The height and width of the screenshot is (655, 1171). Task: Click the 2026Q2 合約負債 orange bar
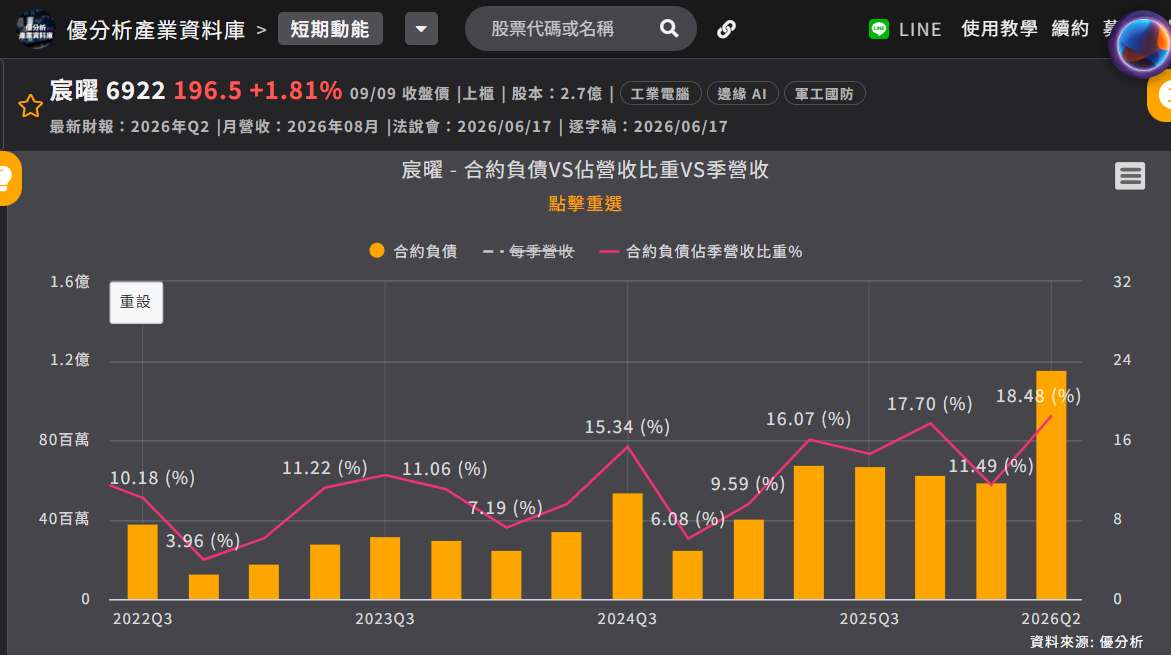[x=1051, y=485]
